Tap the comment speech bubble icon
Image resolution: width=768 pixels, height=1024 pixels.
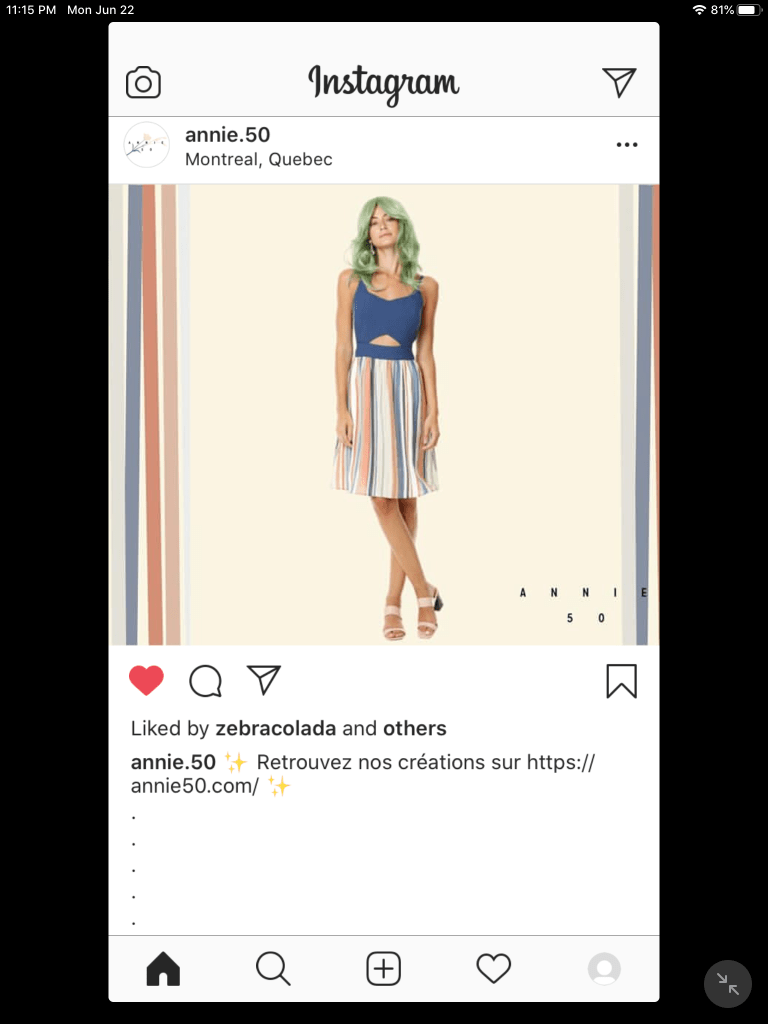tap(206, 681)
